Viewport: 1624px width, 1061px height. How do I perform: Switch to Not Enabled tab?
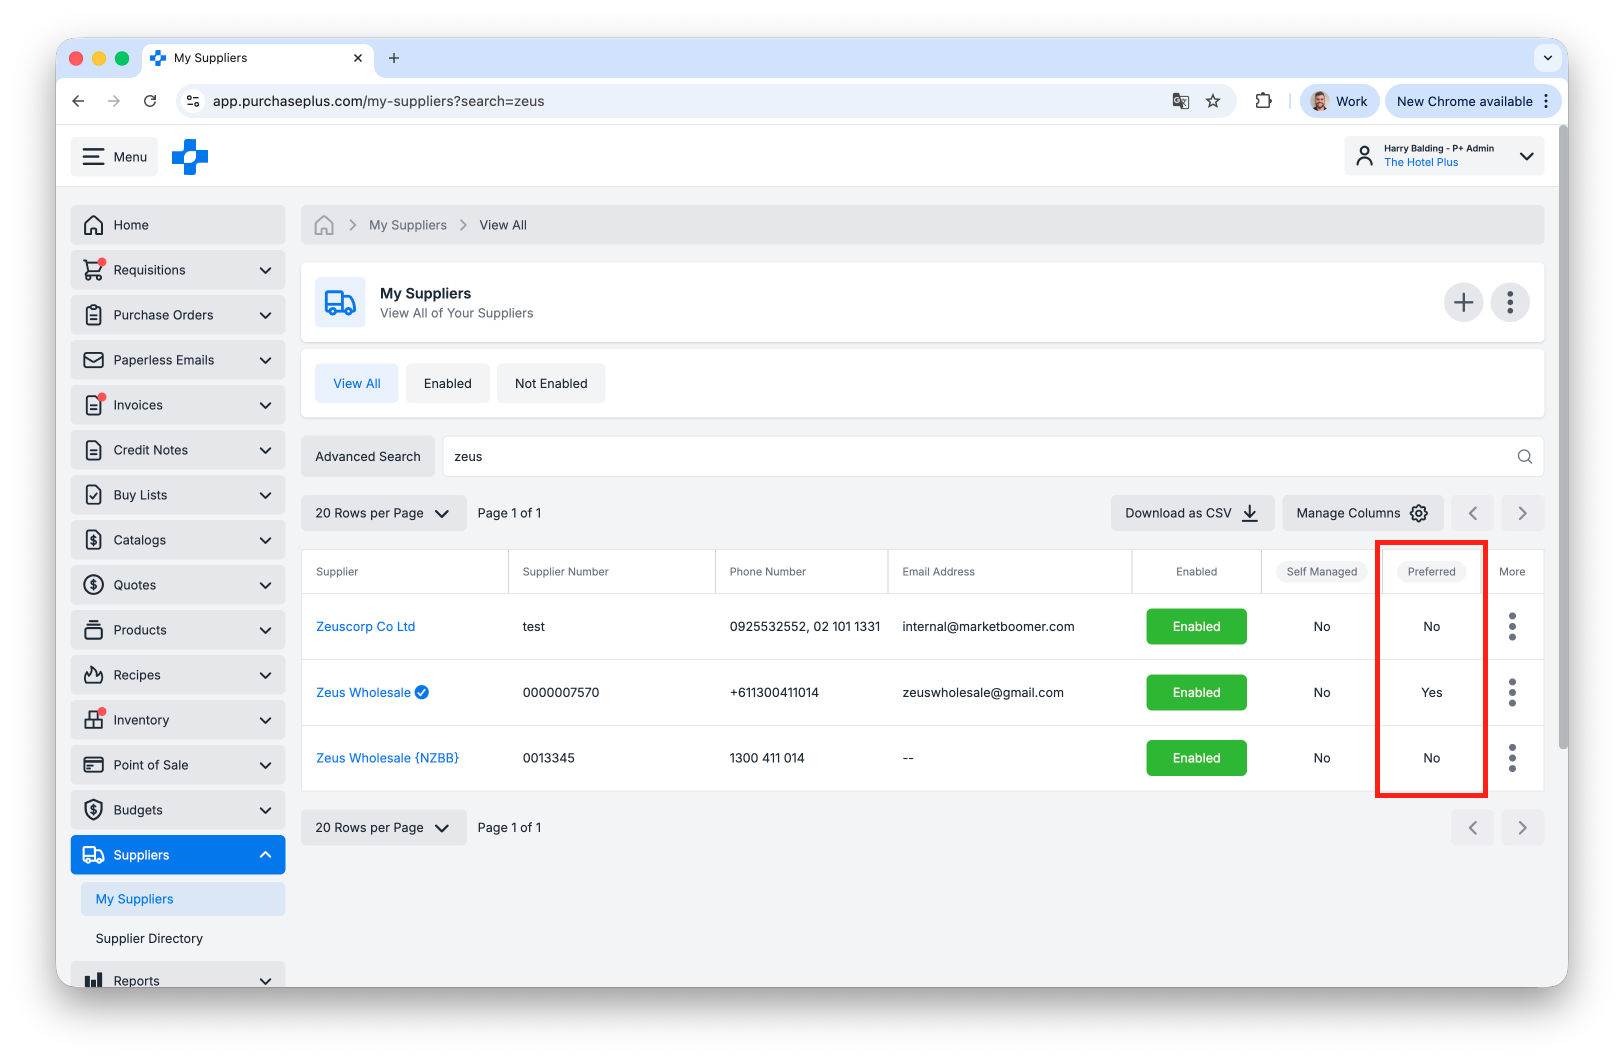click(x=551, y=384)
